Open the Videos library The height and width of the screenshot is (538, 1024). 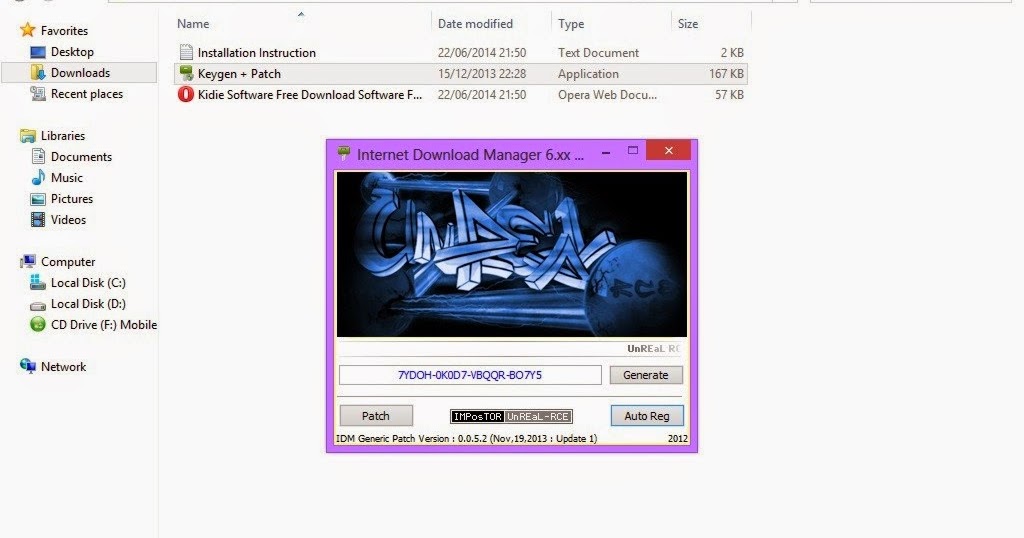coord(69,219)
